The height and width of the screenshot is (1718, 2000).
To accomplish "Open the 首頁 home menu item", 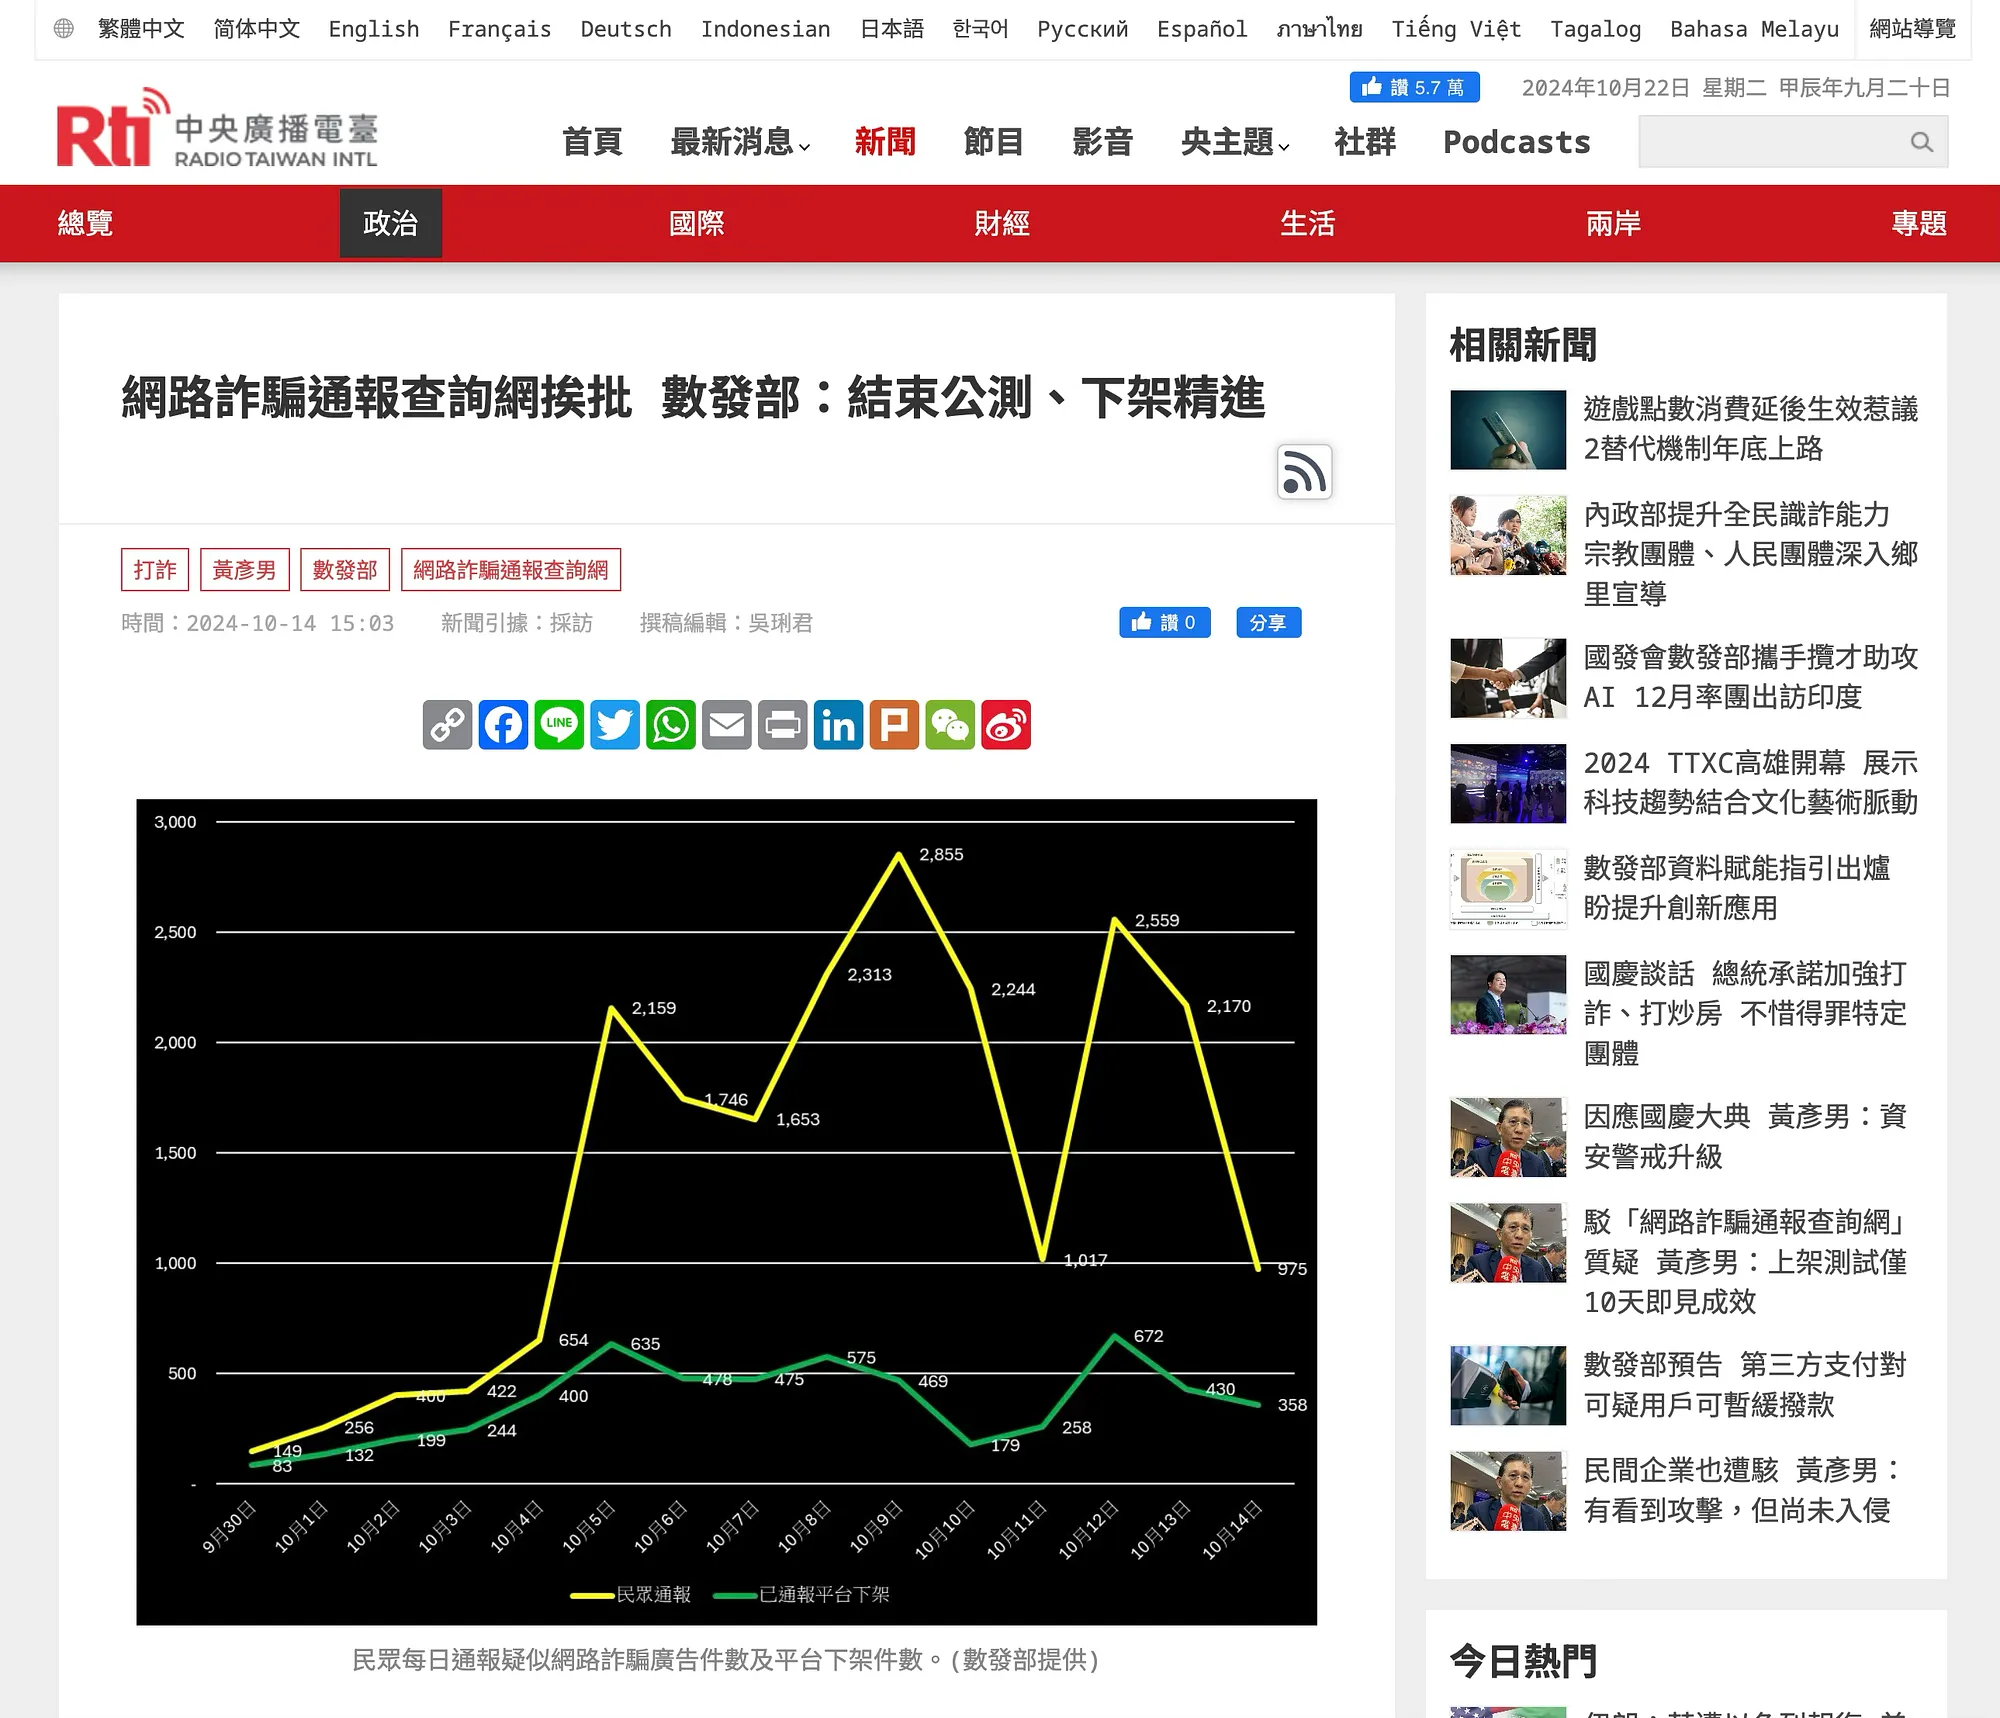I will click(x=592, y=142).
